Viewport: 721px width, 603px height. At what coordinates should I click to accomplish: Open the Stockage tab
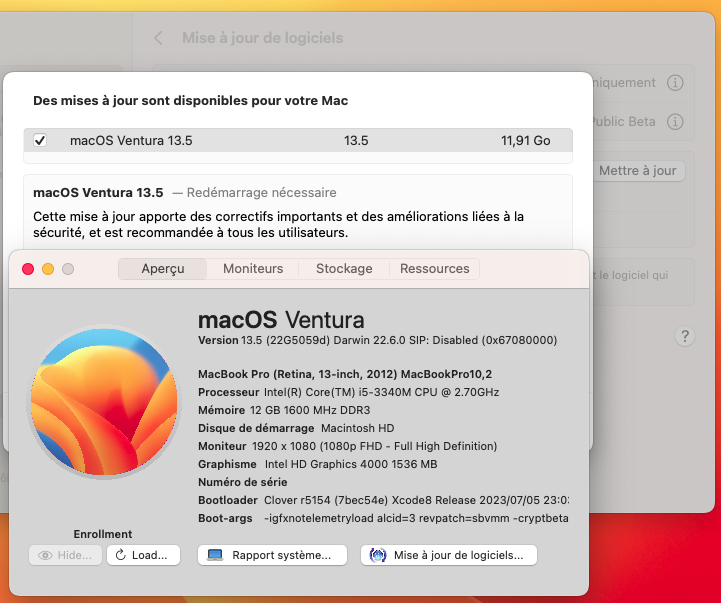tap(344, 269)
